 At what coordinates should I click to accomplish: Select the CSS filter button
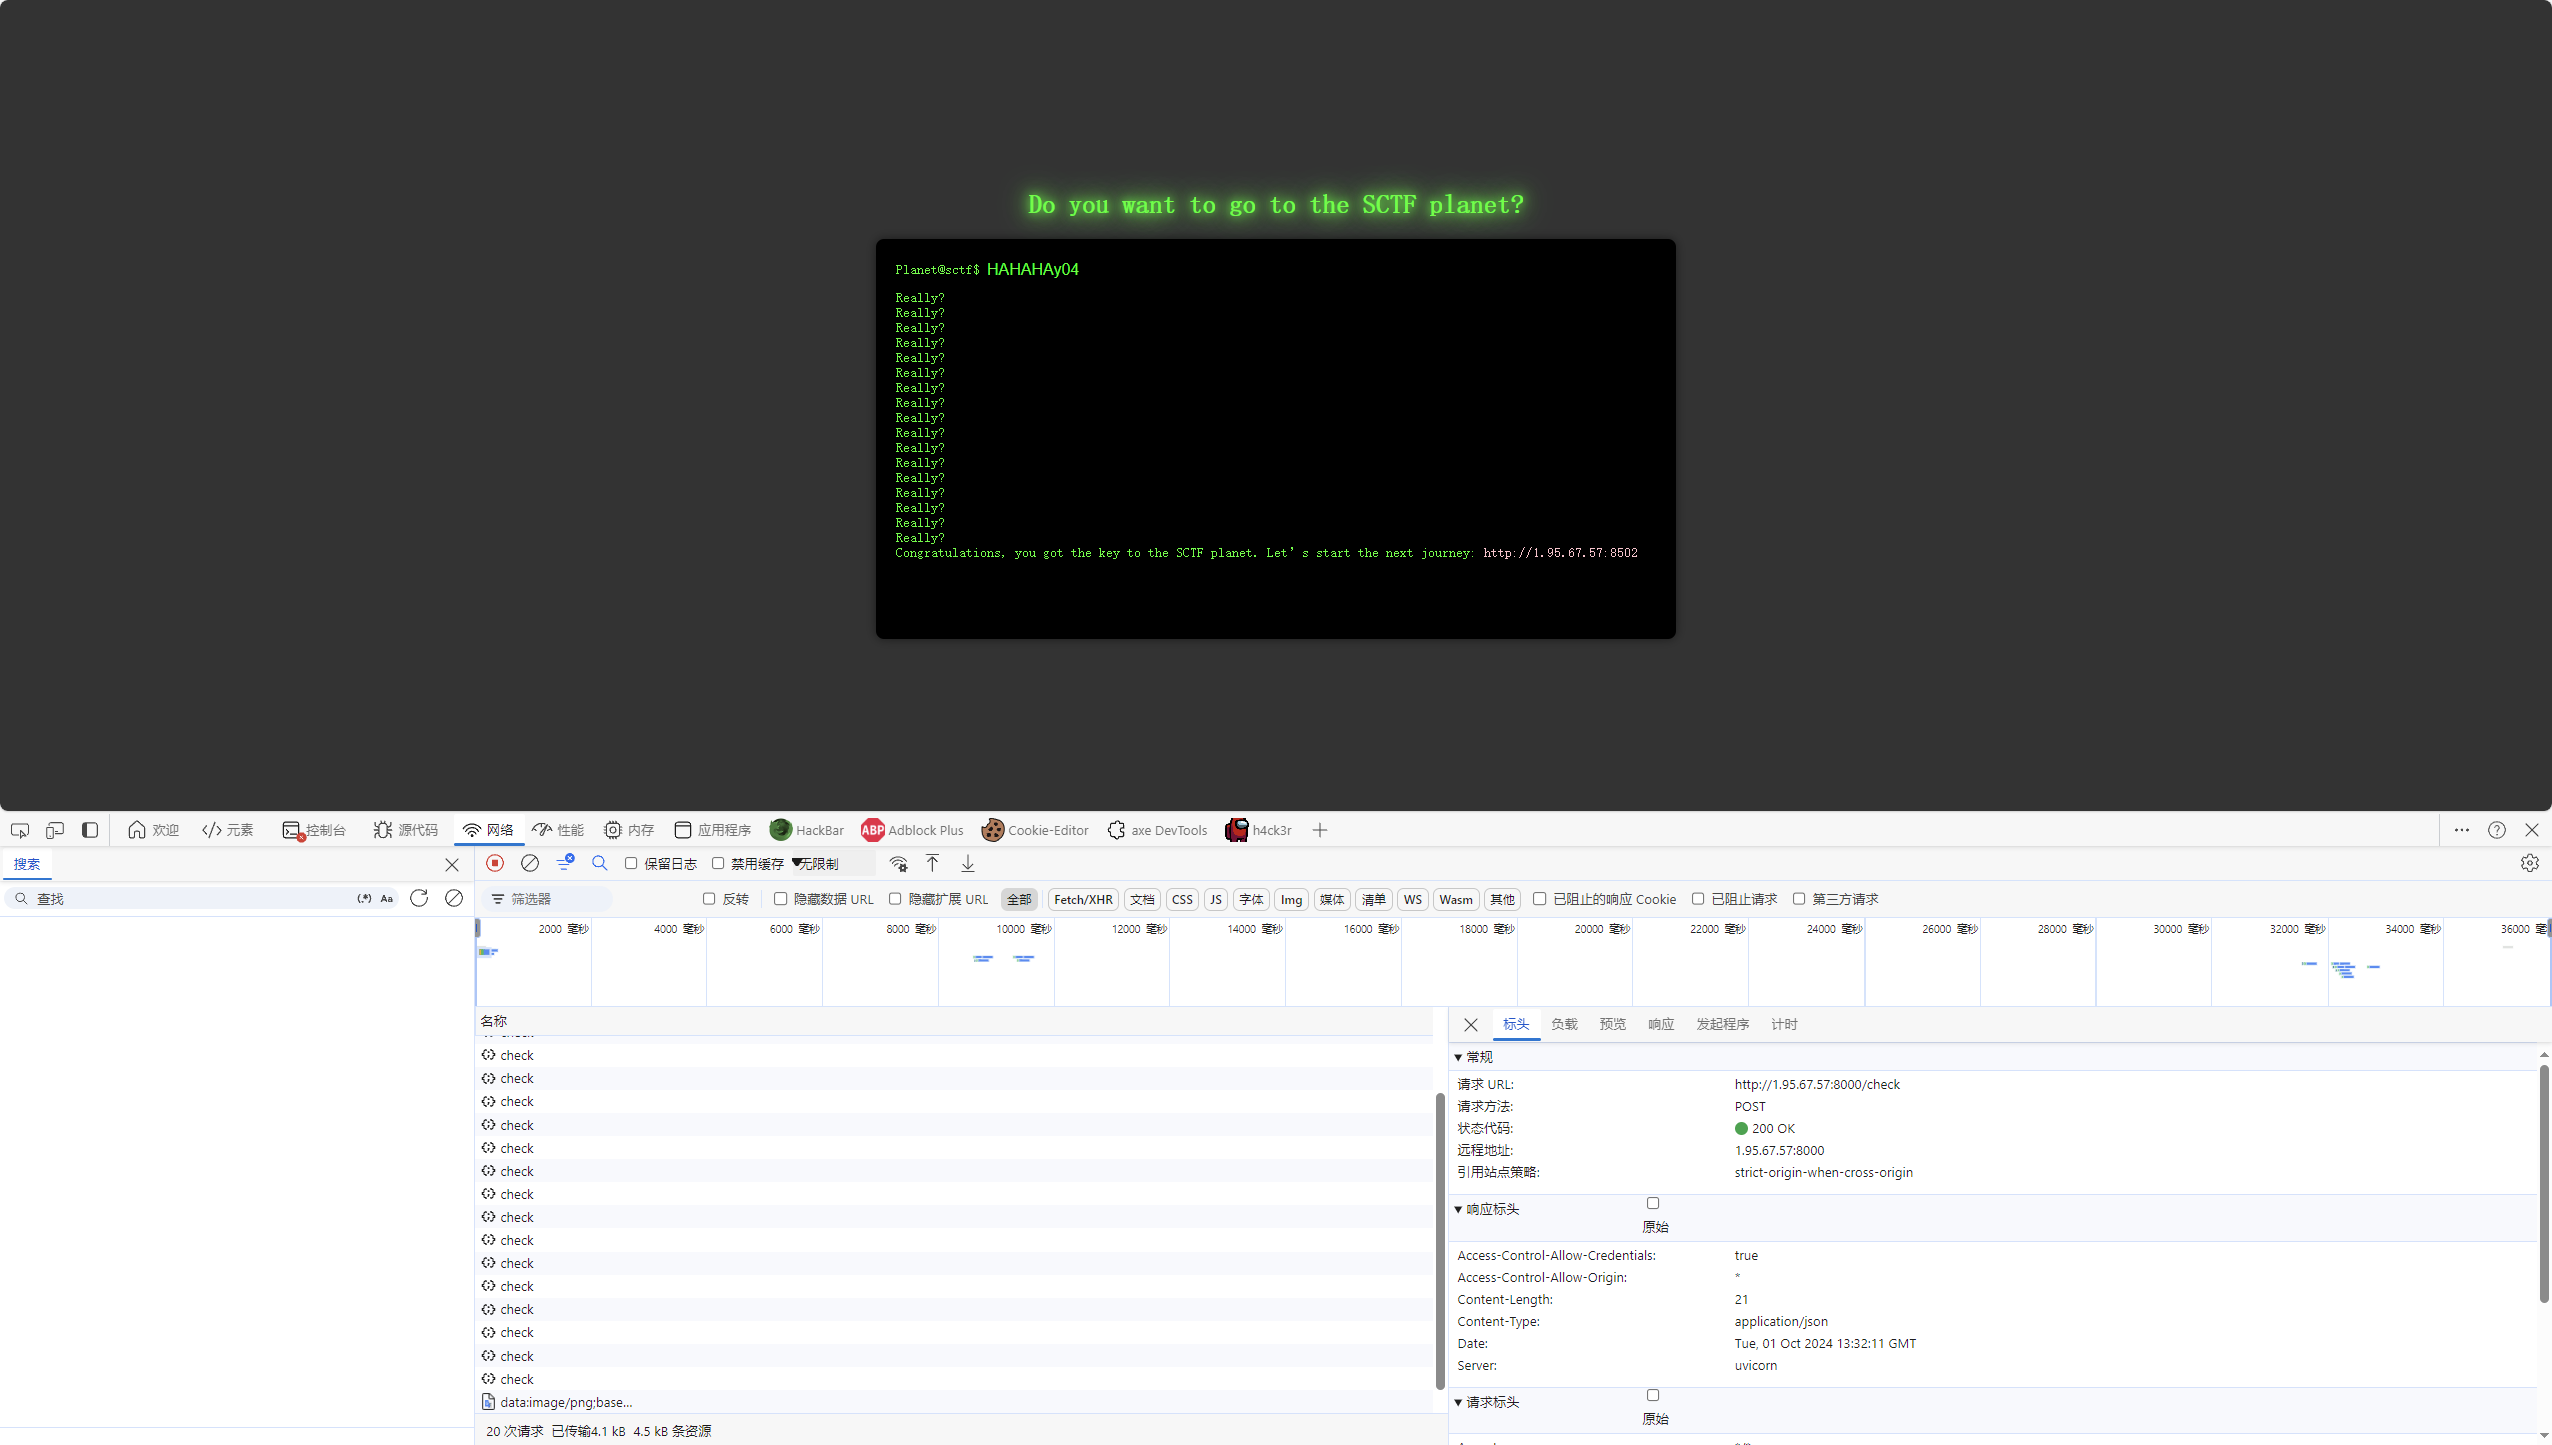[1182, 900]
